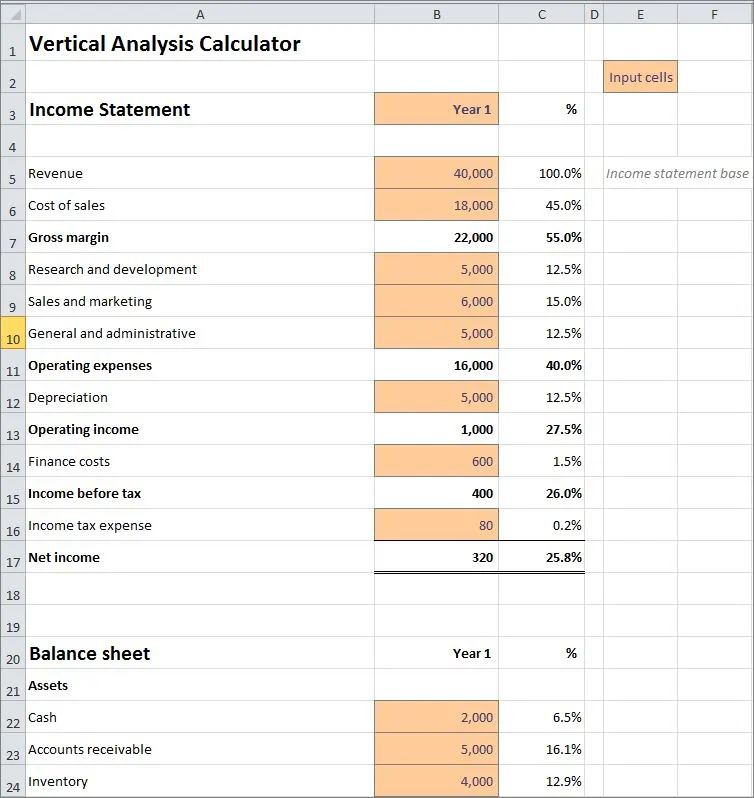Image resolution: width=754 pixels, height=798 pixels.
Task: Select column F header
Action: click(x=714, y=15)
